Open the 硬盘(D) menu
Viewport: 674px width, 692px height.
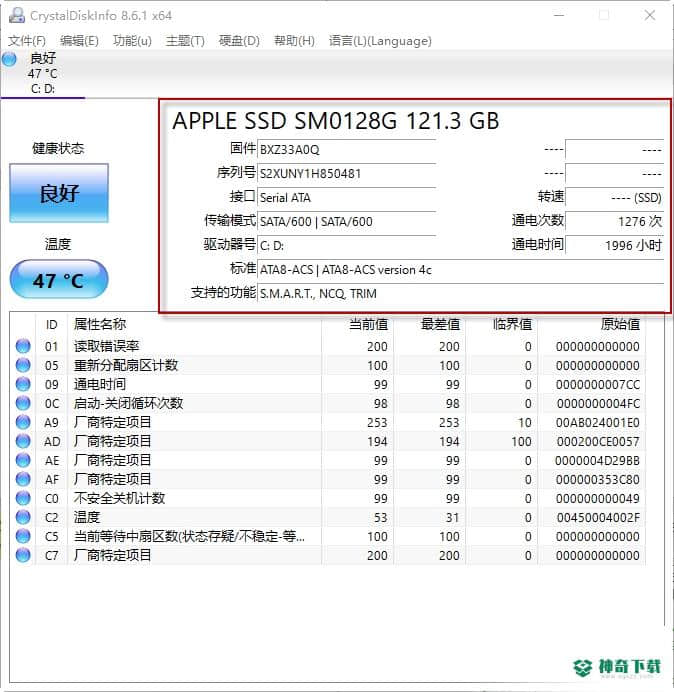click(239, 41)
